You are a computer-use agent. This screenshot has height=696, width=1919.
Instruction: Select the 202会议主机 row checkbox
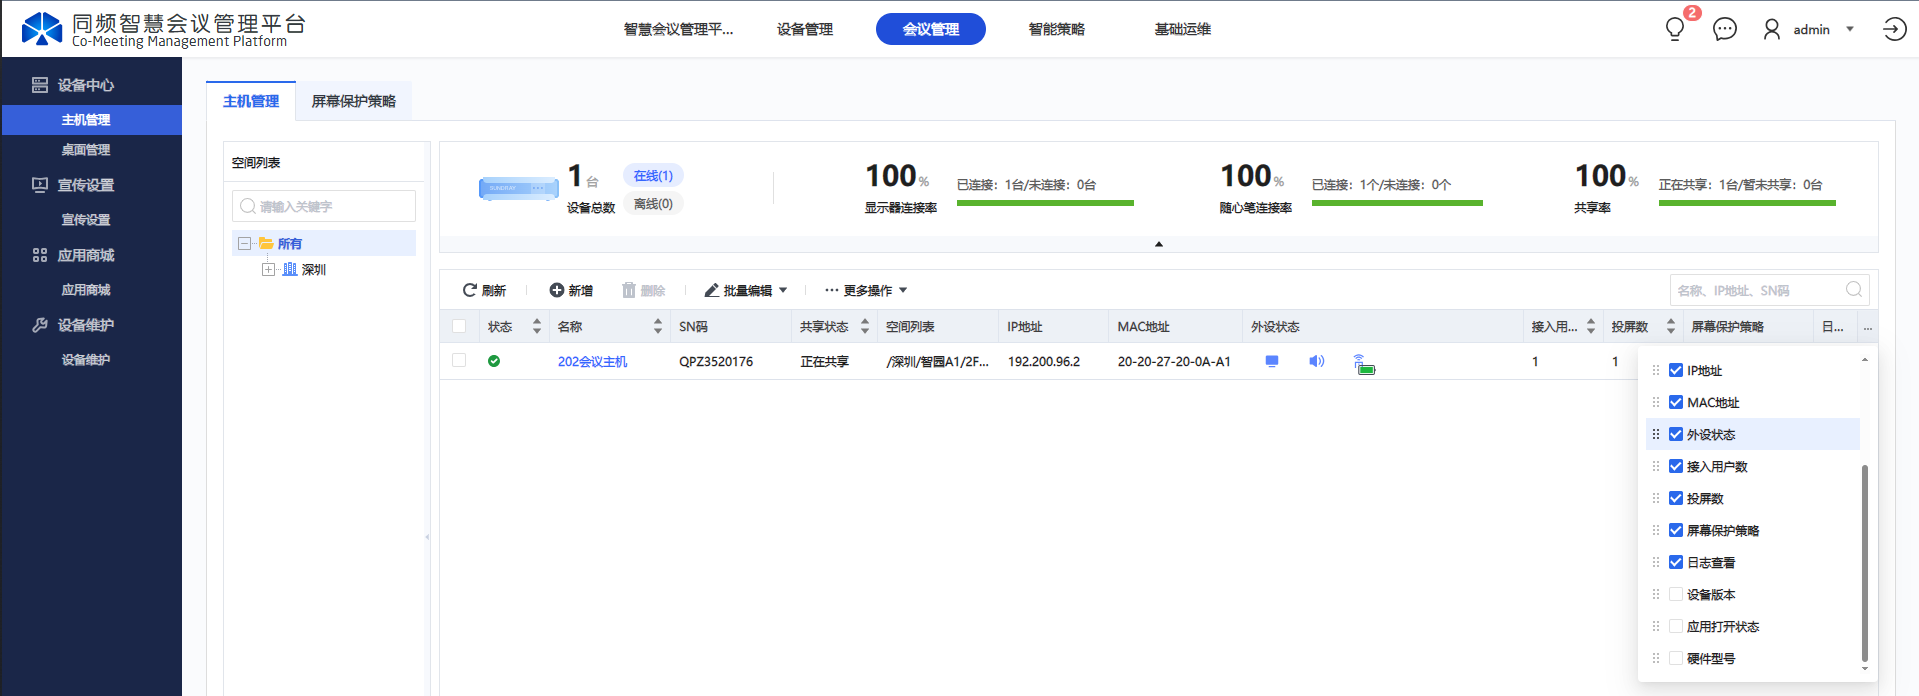459,360
